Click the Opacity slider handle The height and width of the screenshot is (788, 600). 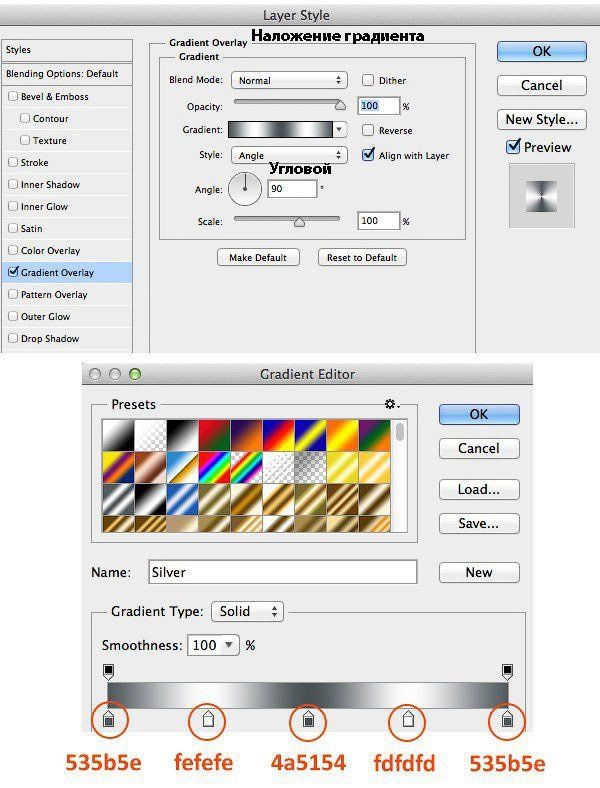[340, 105]
